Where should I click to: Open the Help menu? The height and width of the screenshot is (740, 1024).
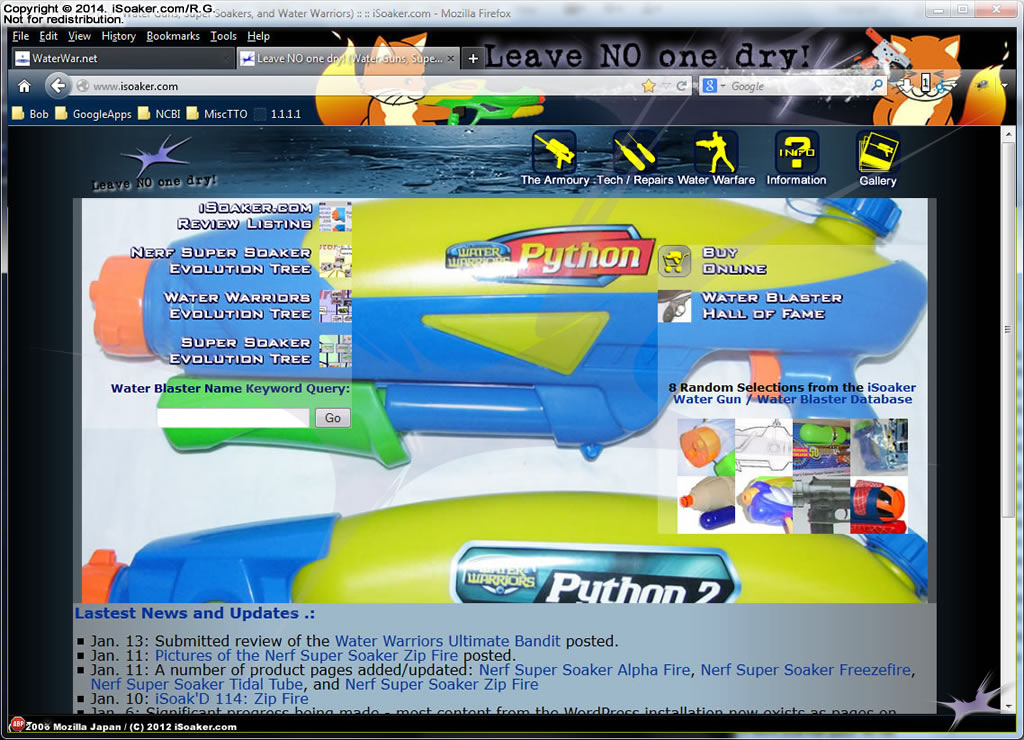pos(258,36)
